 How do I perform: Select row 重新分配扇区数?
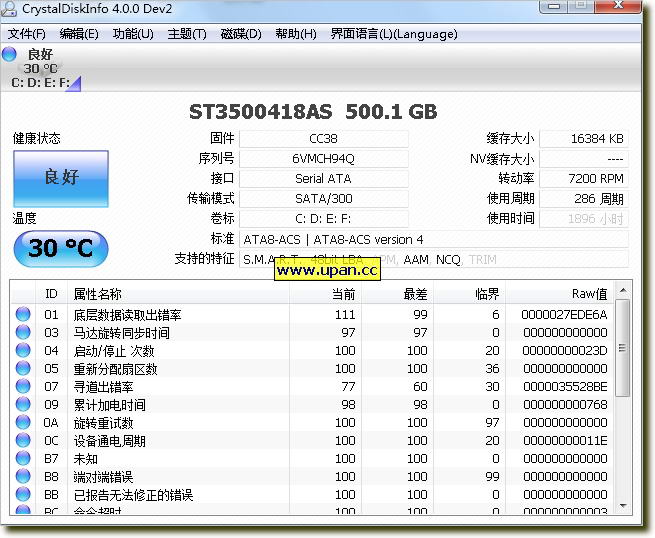(312, 368)
